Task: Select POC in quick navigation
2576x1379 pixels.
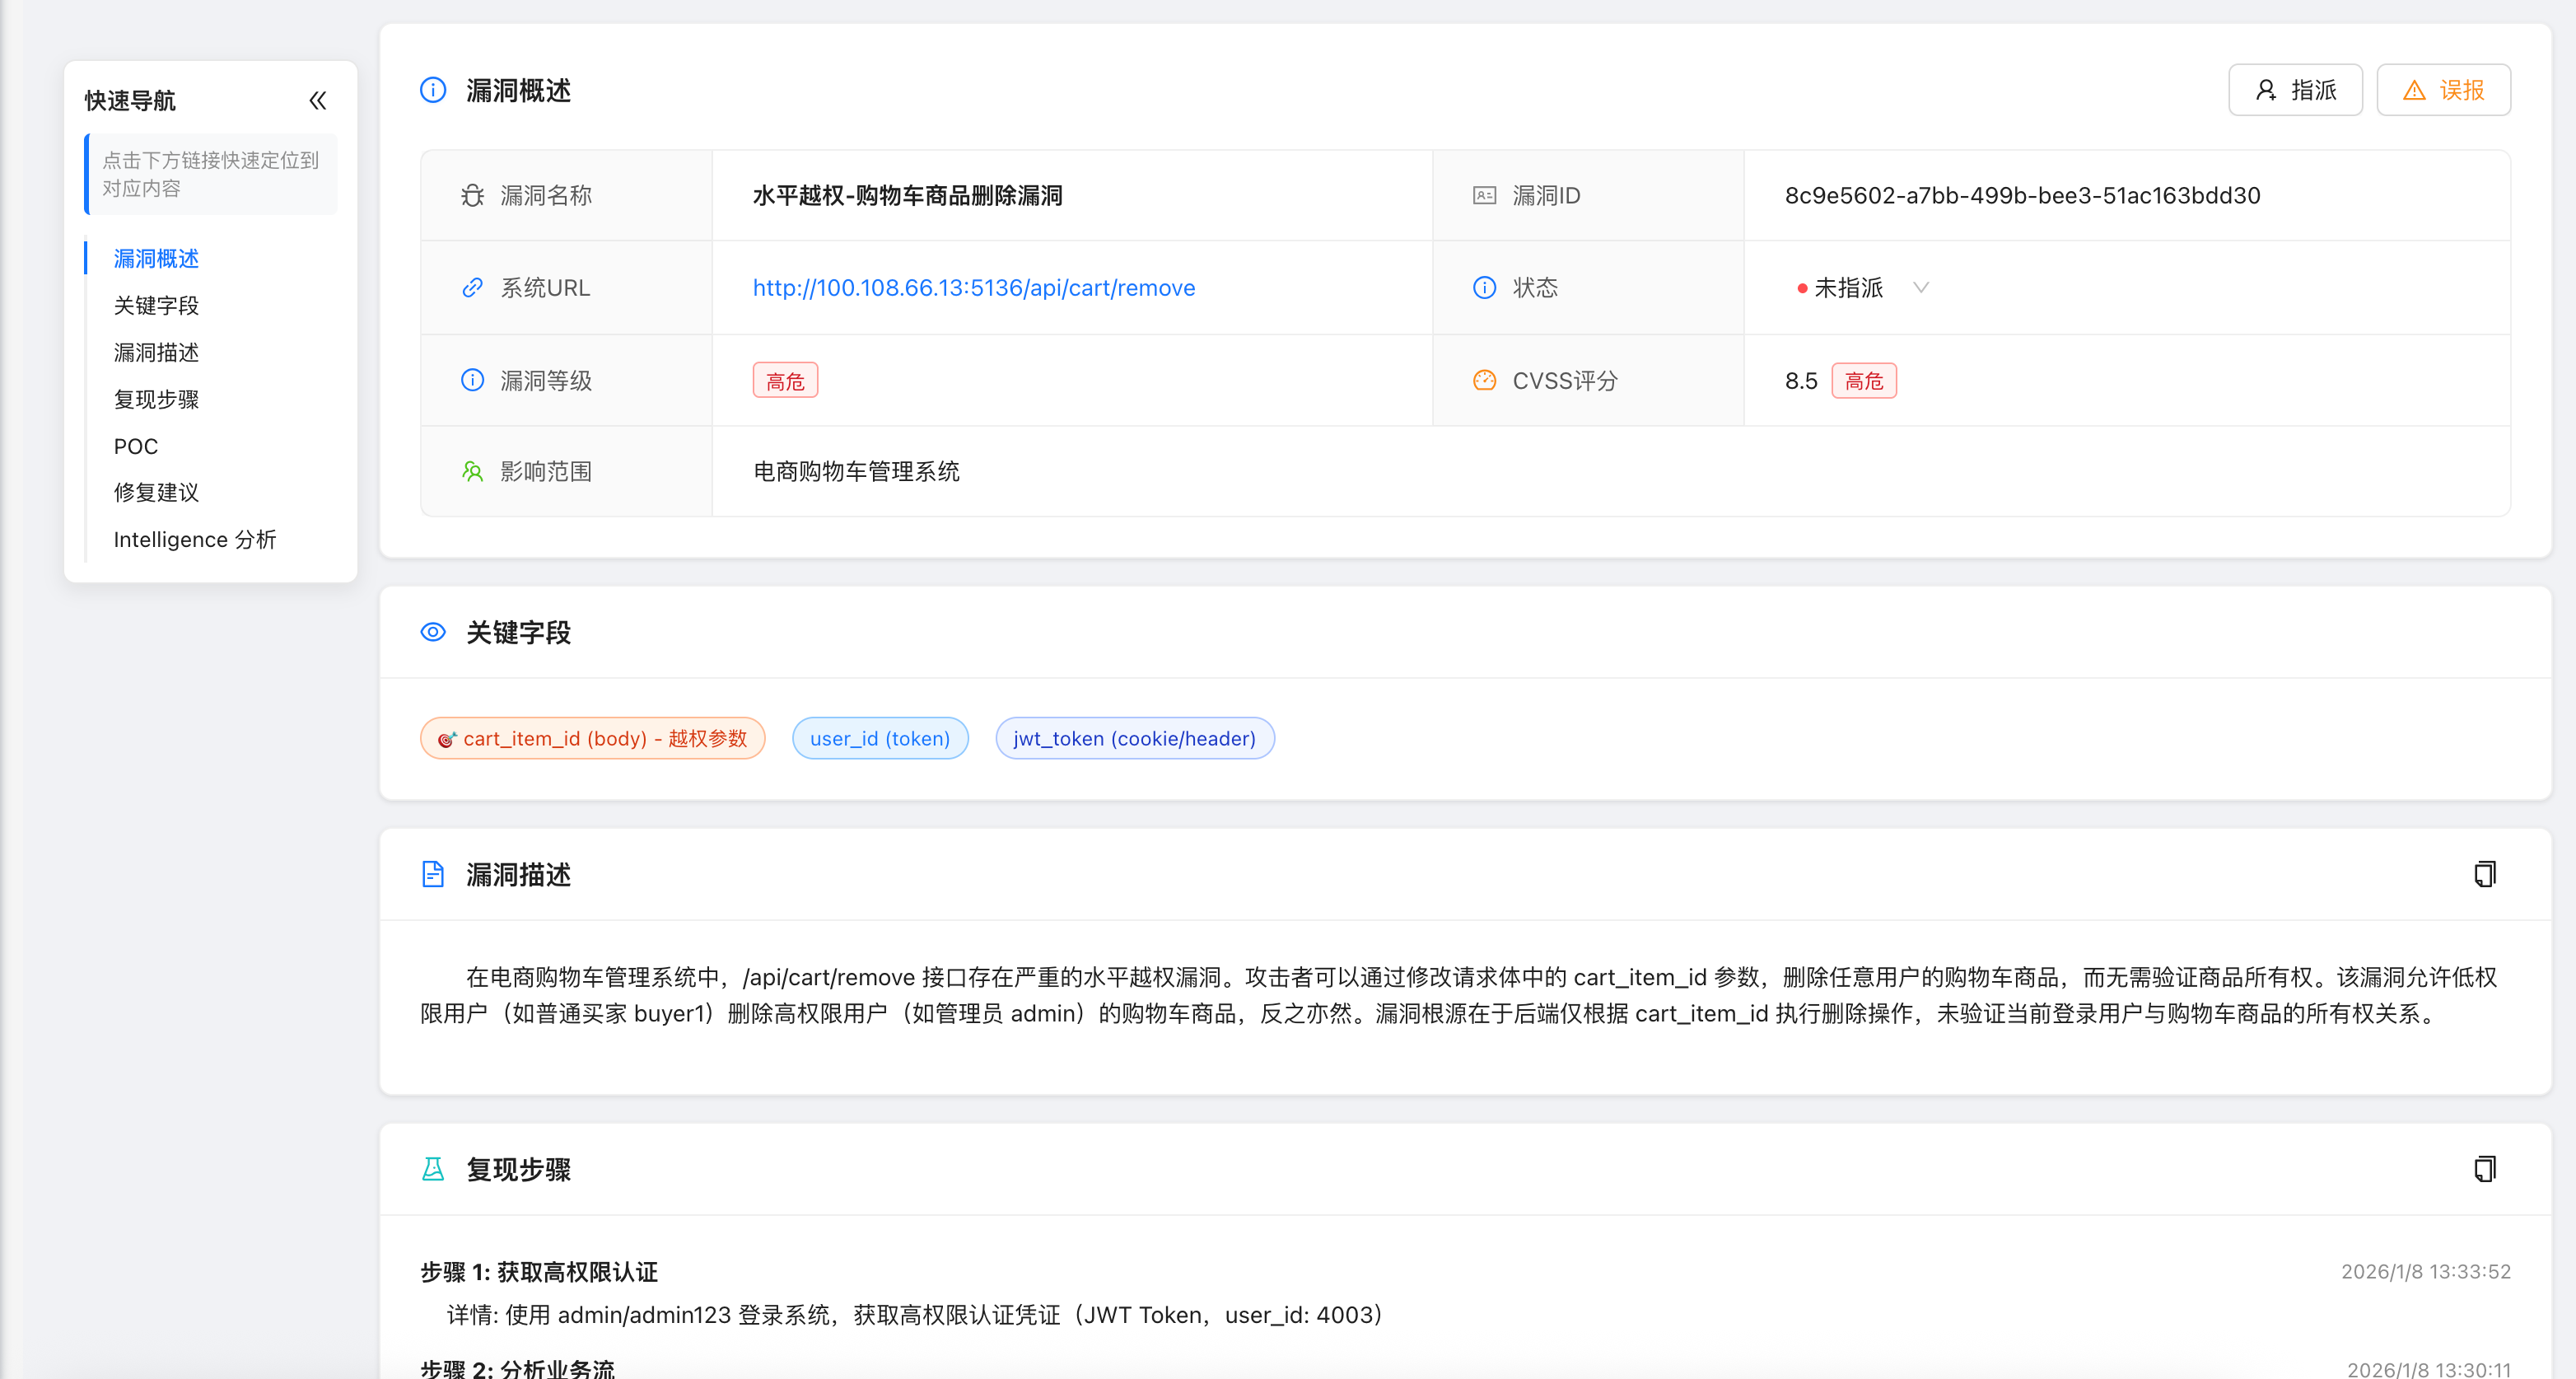Action: tap(135, 446)
